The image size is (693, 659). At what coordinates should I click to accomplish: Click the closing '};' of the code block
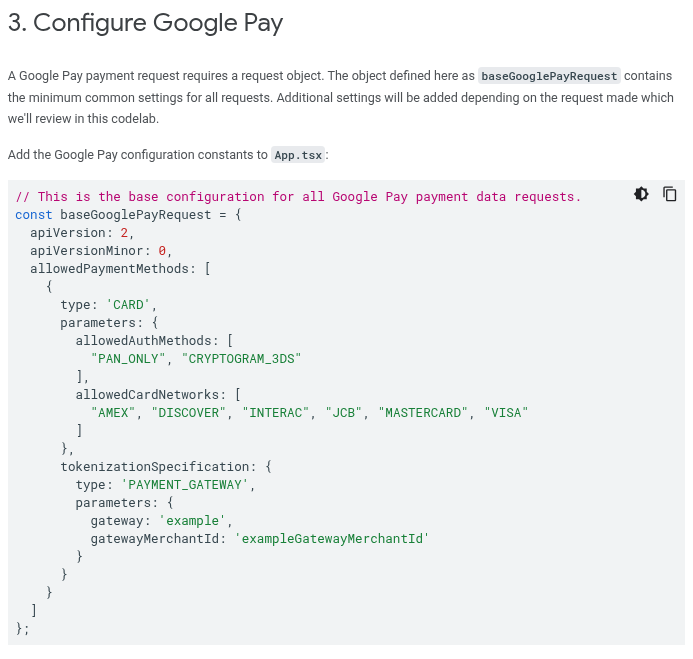pyautogui.click(x=23, y=629)
